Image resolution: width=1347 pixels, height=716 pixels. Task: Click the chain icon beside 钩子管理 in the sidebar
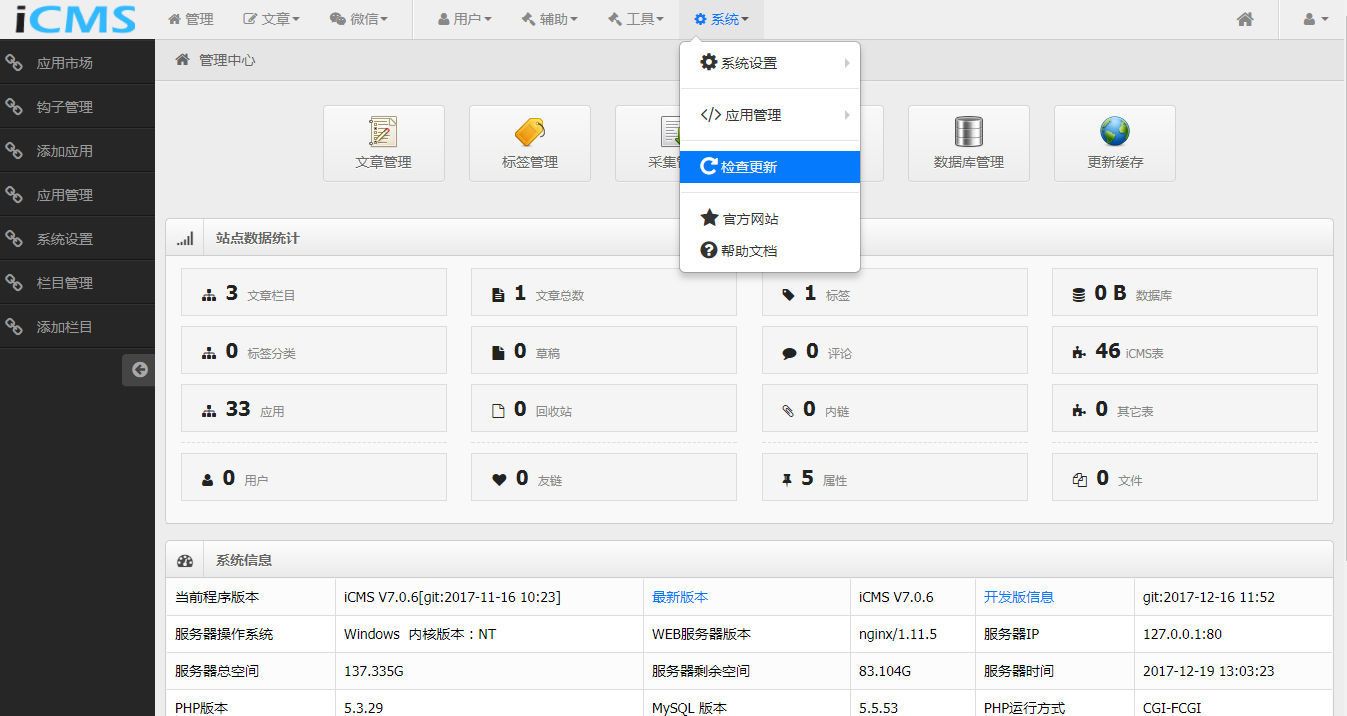point(14,107)
